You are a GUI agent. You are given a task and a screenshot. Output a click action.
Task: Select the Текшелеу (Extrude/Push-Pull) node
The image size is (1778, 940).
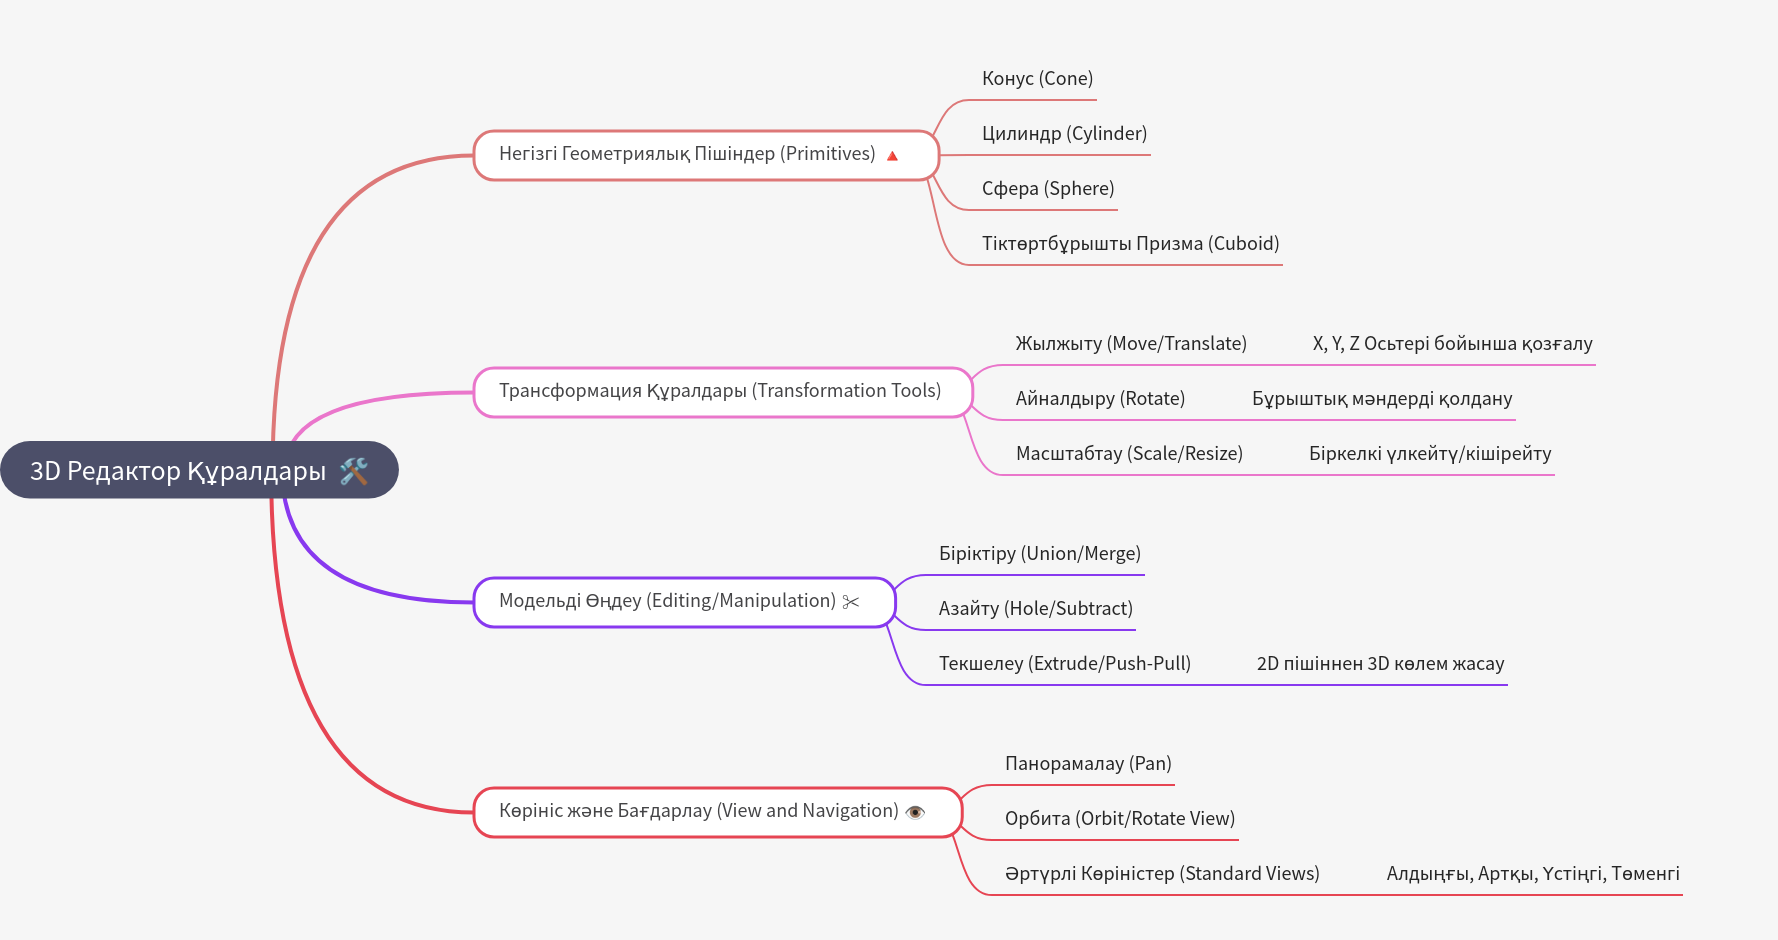click(1064, 664)
